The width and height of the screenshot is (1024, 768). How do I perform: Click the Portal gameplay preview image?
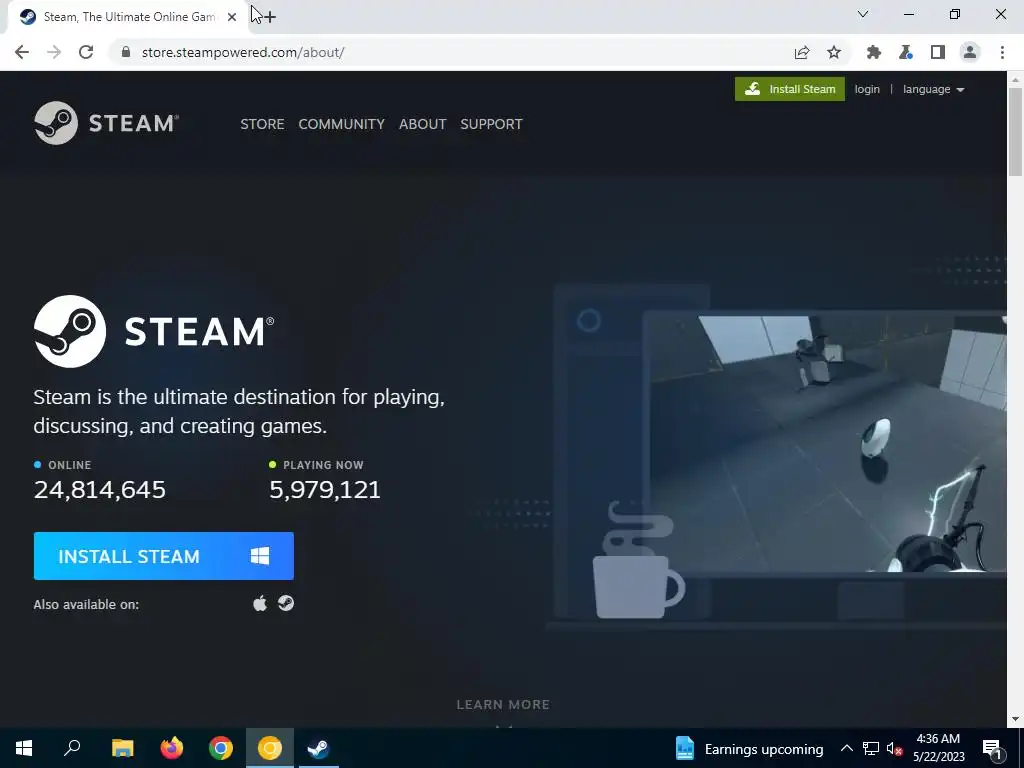click(x=827, y=444)
